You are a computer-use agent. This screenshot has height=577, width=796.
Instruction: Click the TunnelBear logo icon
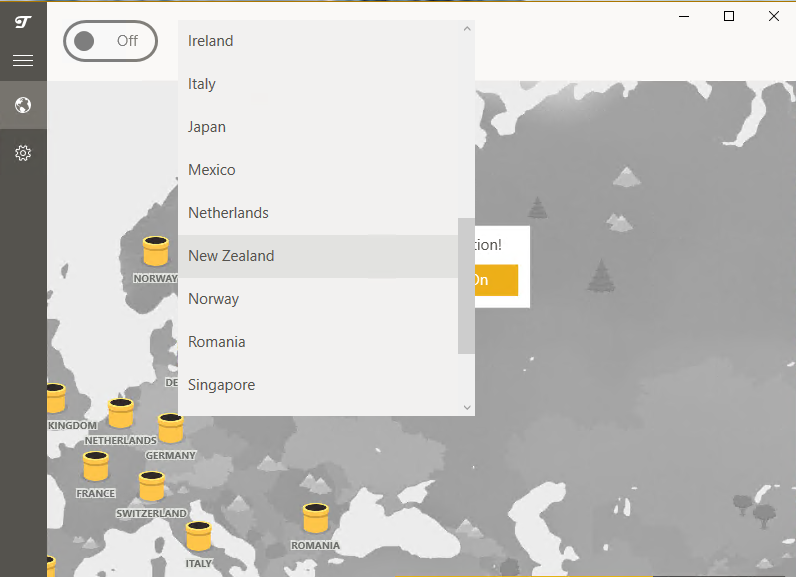23,22
